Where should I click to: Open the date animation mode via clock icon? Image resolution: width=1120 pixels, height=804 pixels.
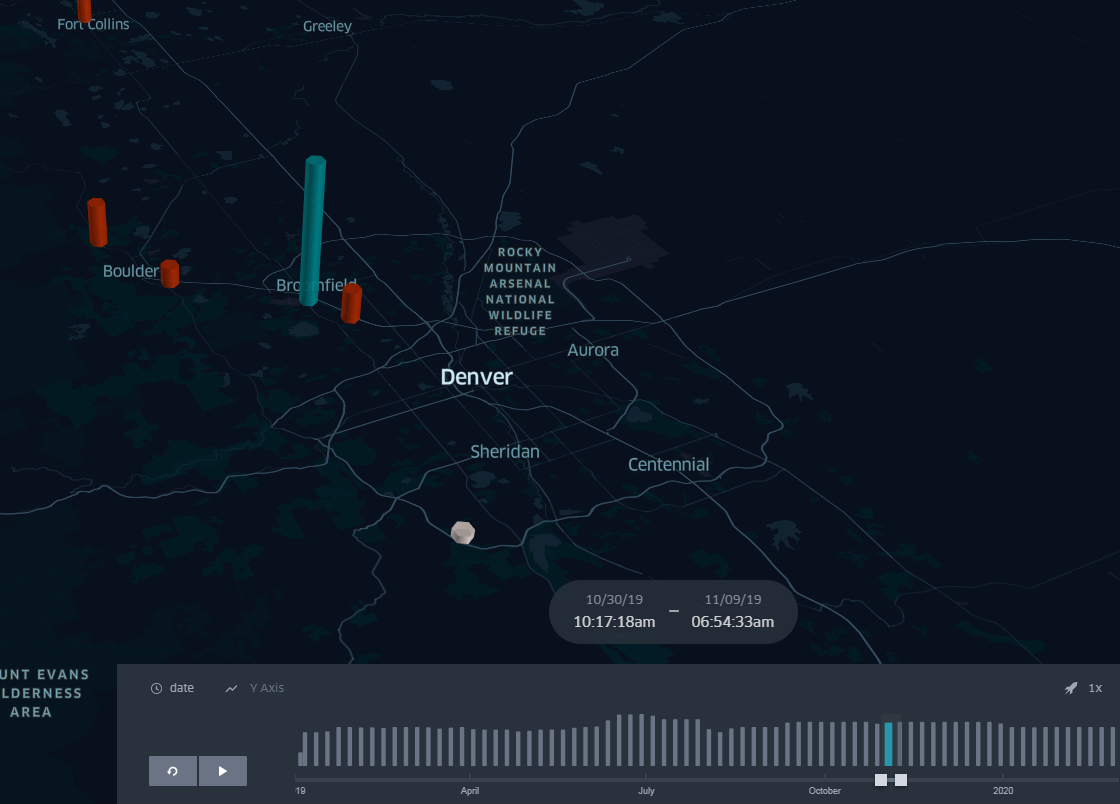coord(157,687)
